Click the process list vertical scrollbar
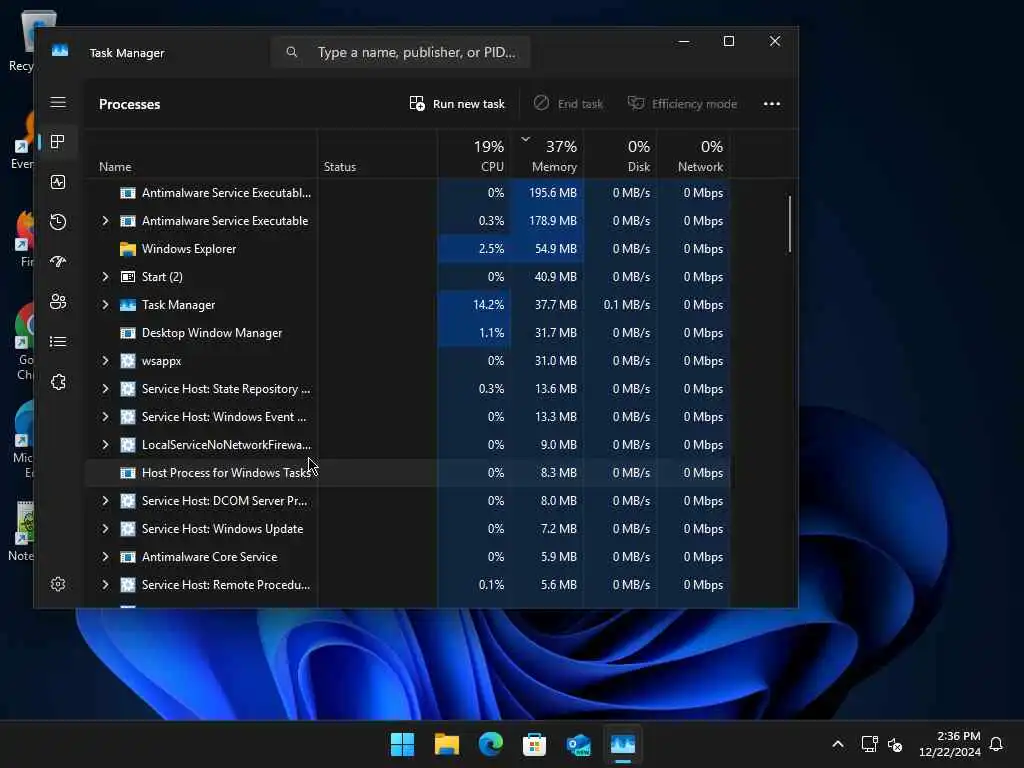 [790, 224]
